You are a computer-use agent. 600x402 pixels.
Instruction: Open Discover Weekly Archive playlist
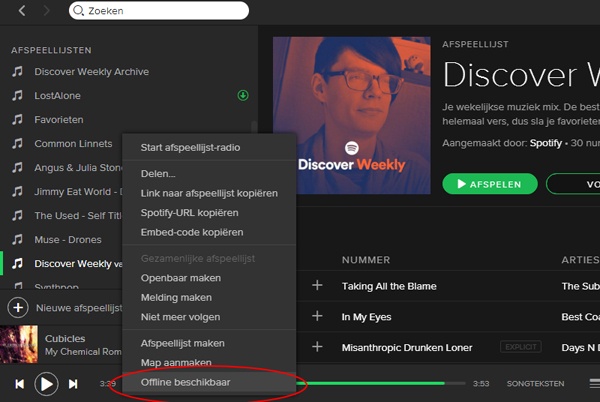click(91, 72)
